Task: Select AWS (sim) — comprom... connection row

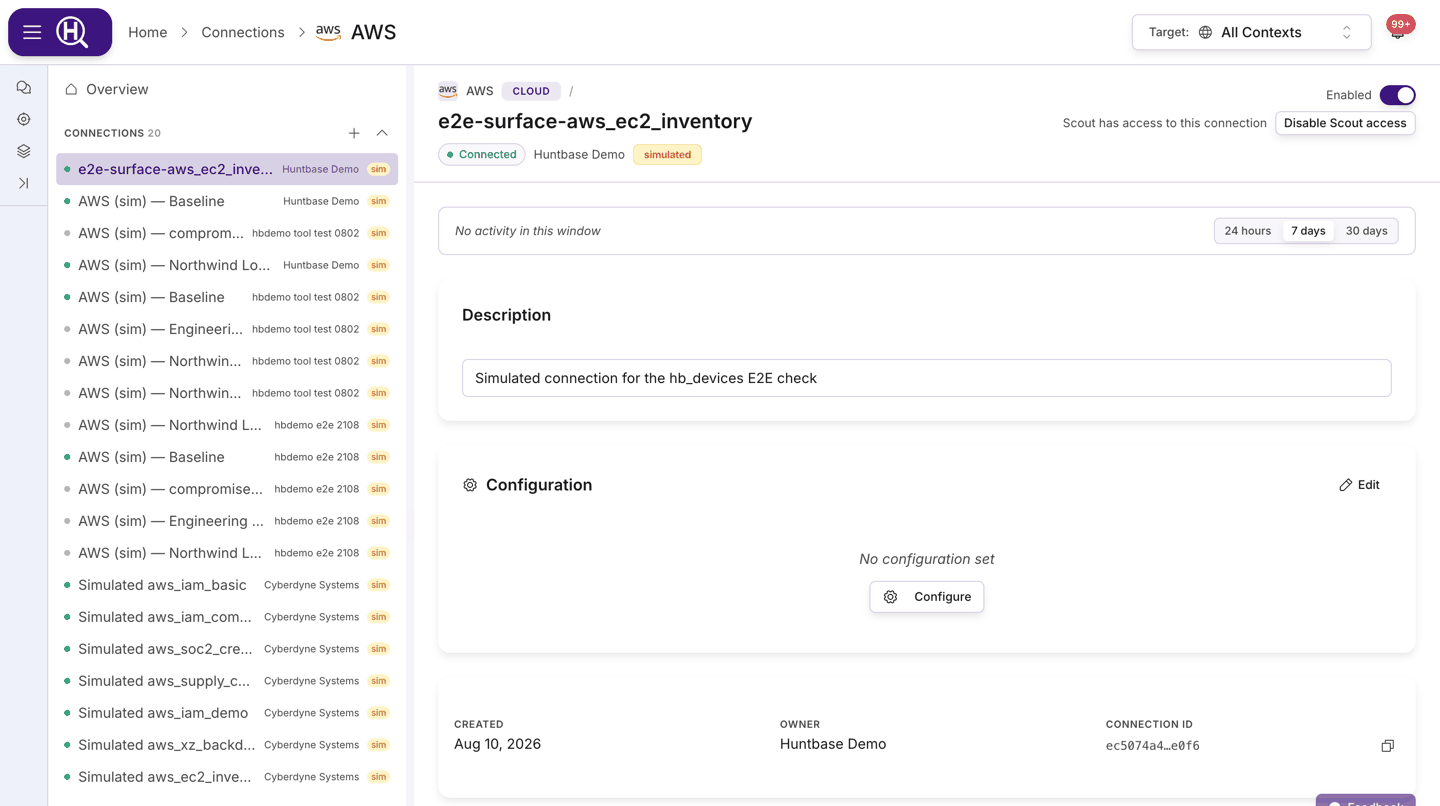Action: (227, 233)
